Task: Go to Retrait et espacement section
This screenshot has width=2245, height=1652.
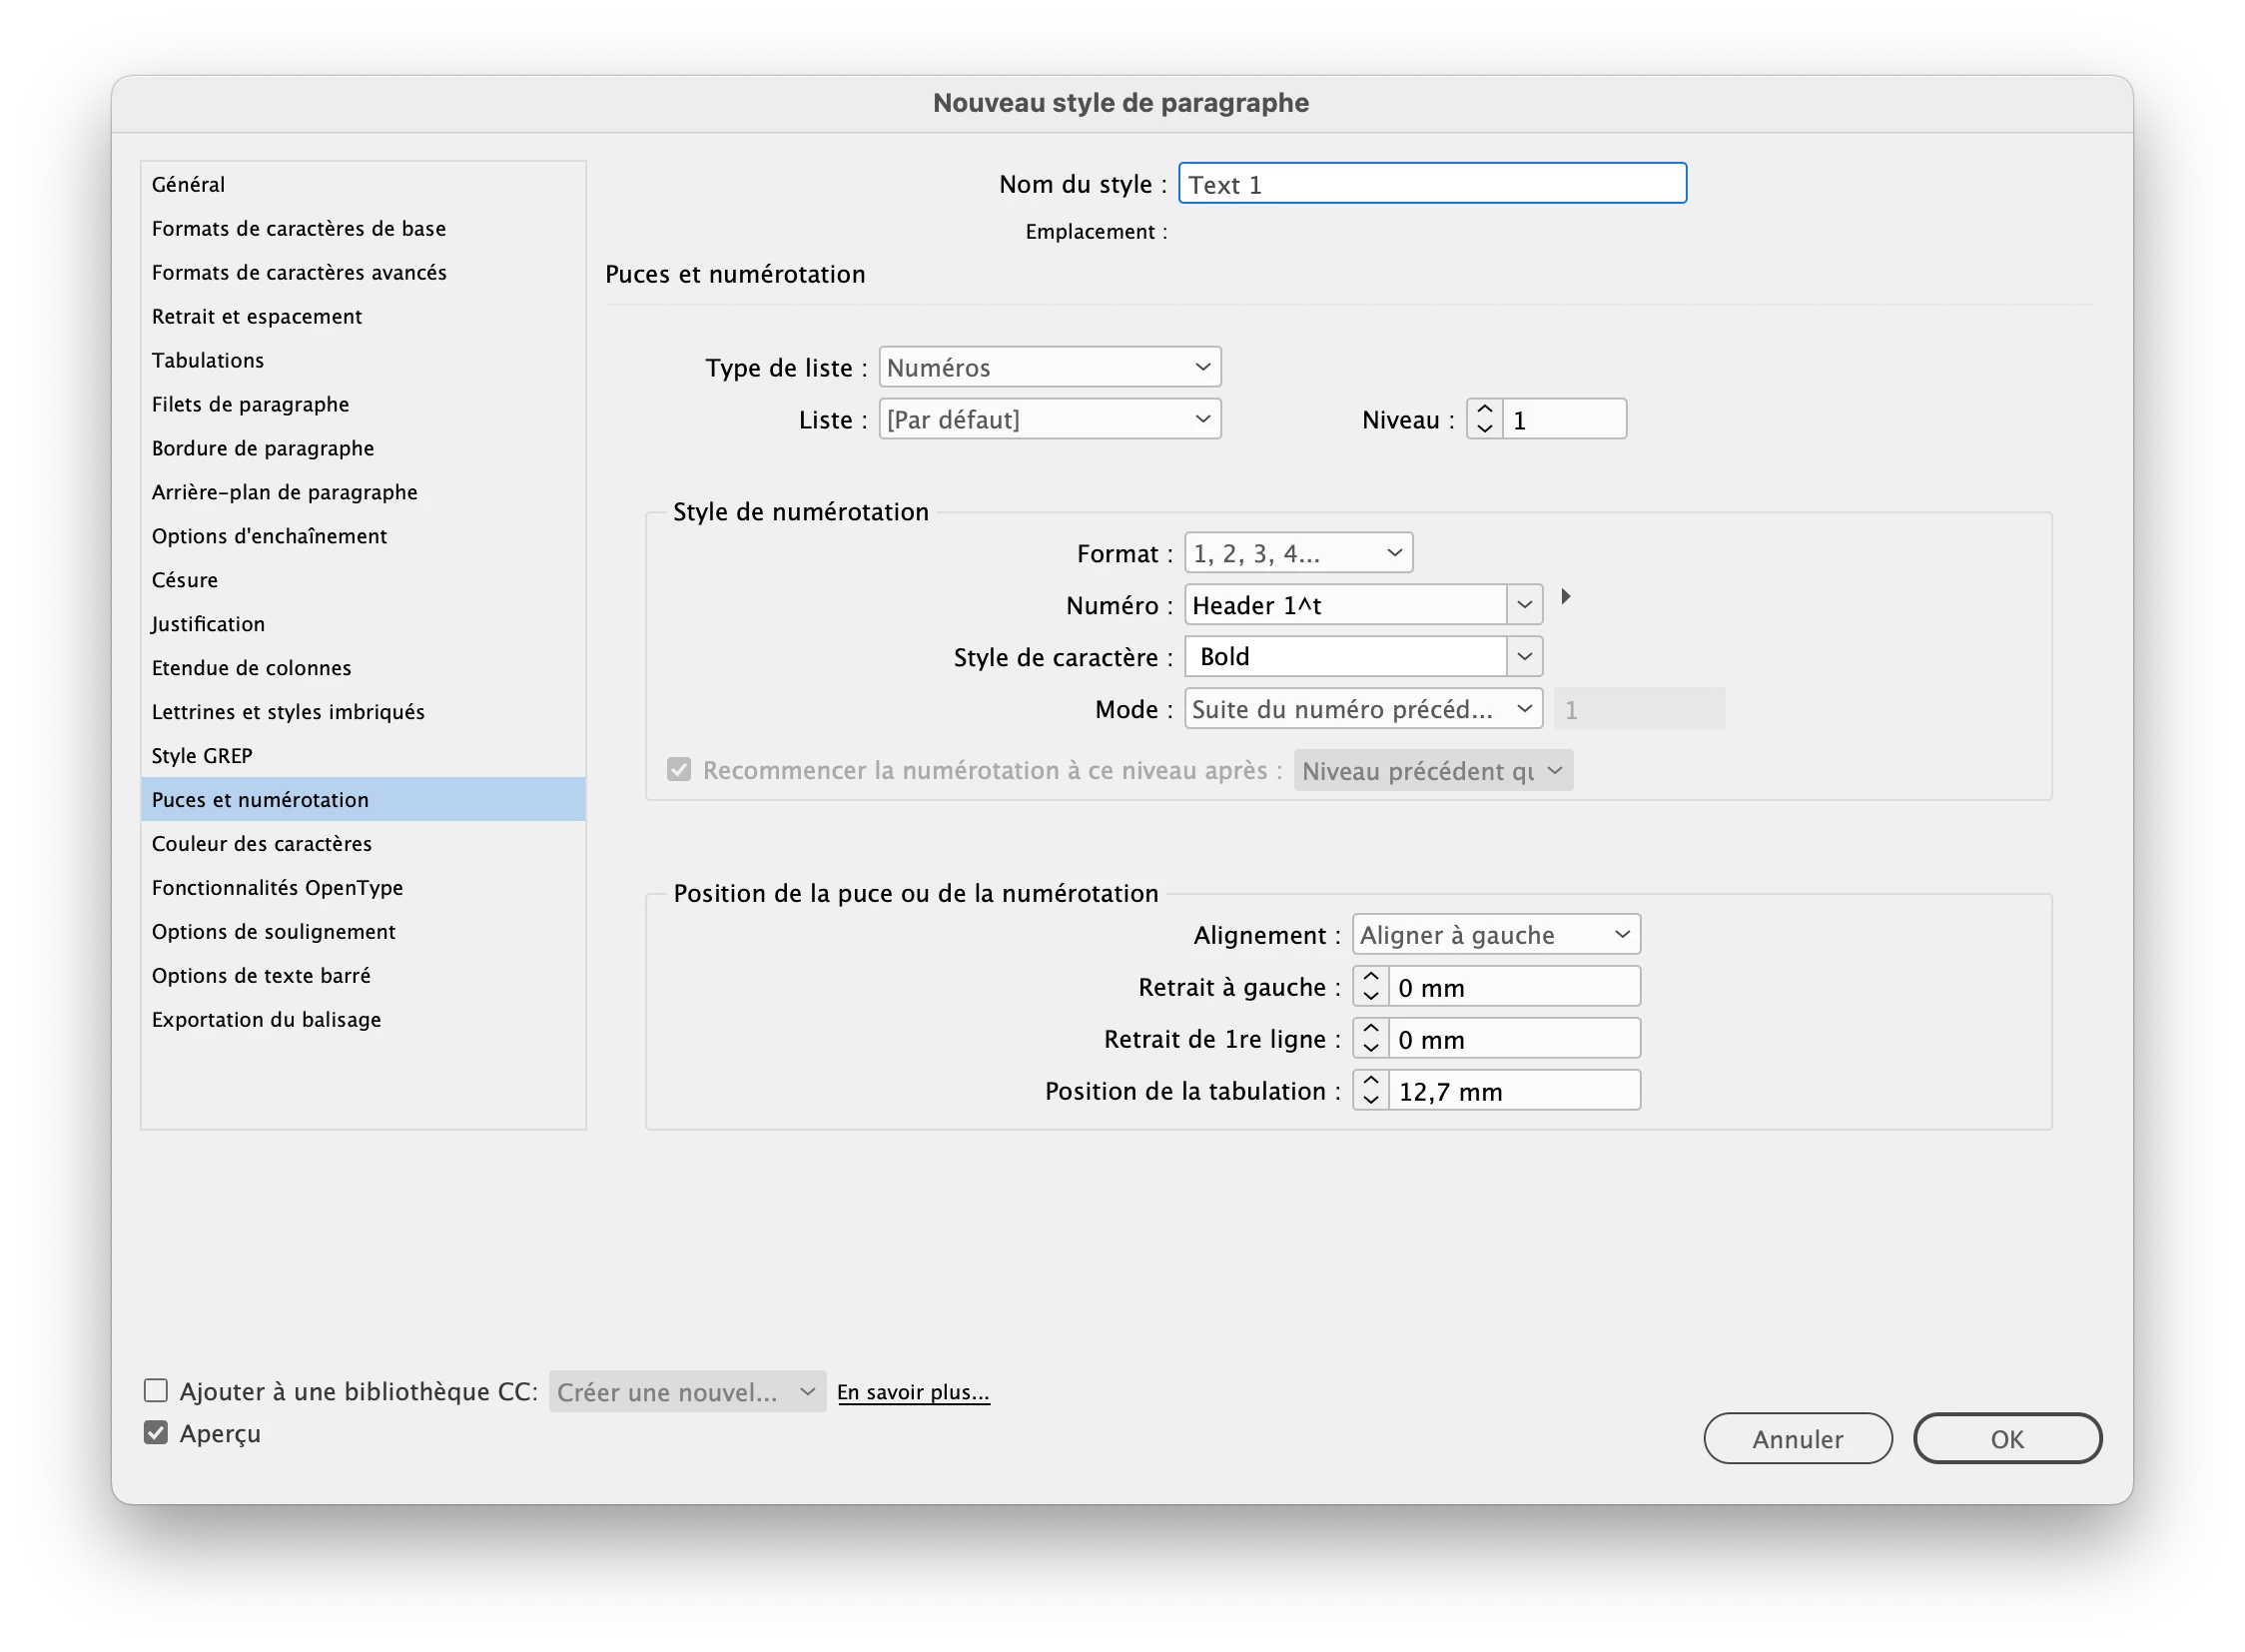Action: click(x=257, y=316)
